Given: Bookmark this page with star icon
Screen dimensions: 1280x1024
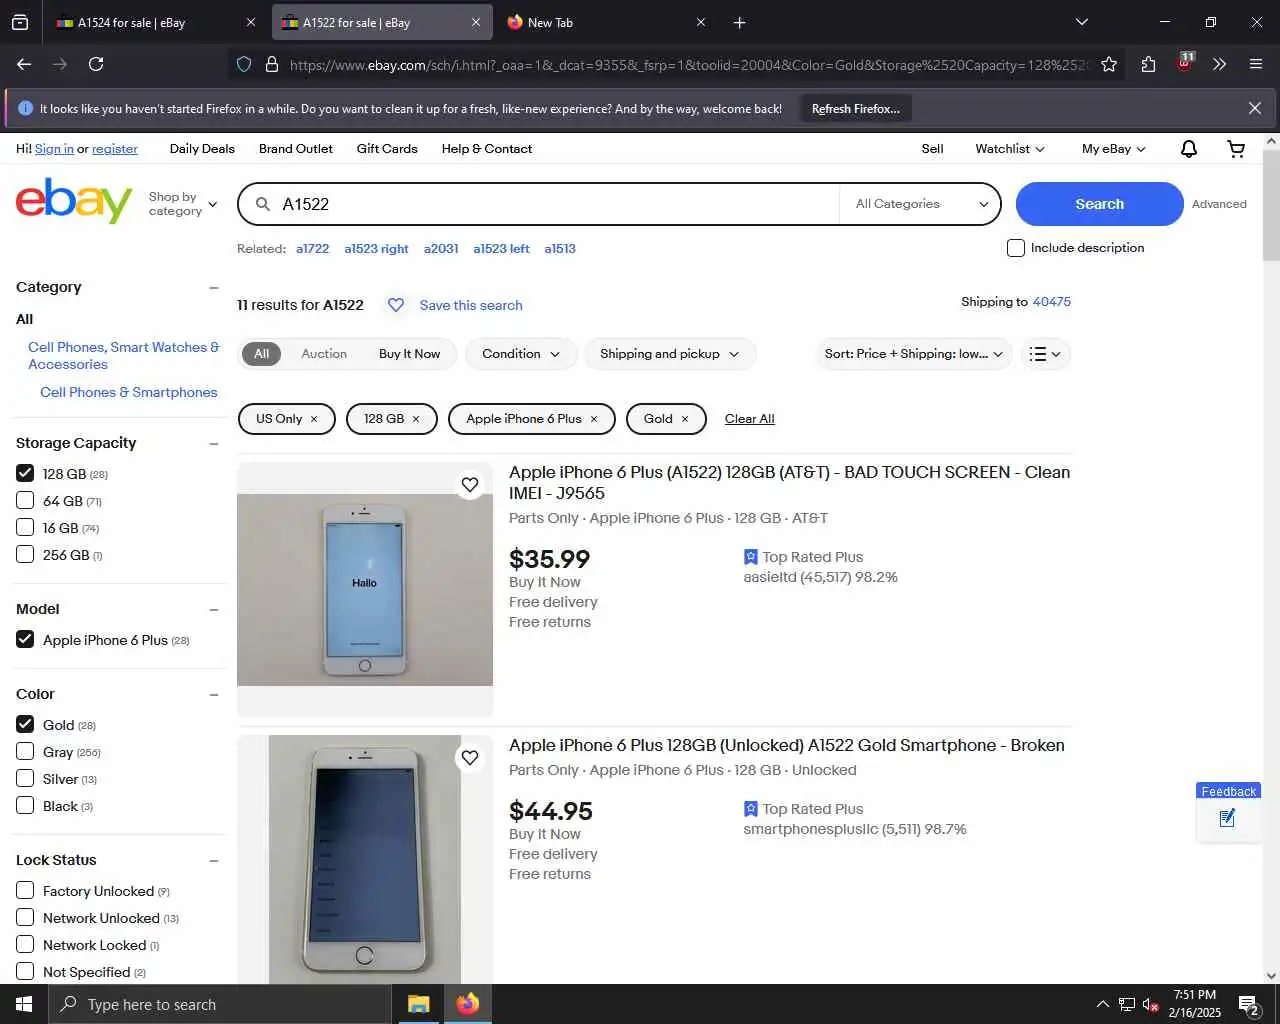Looking at the screenshot, I should (x=1109, y=64).
